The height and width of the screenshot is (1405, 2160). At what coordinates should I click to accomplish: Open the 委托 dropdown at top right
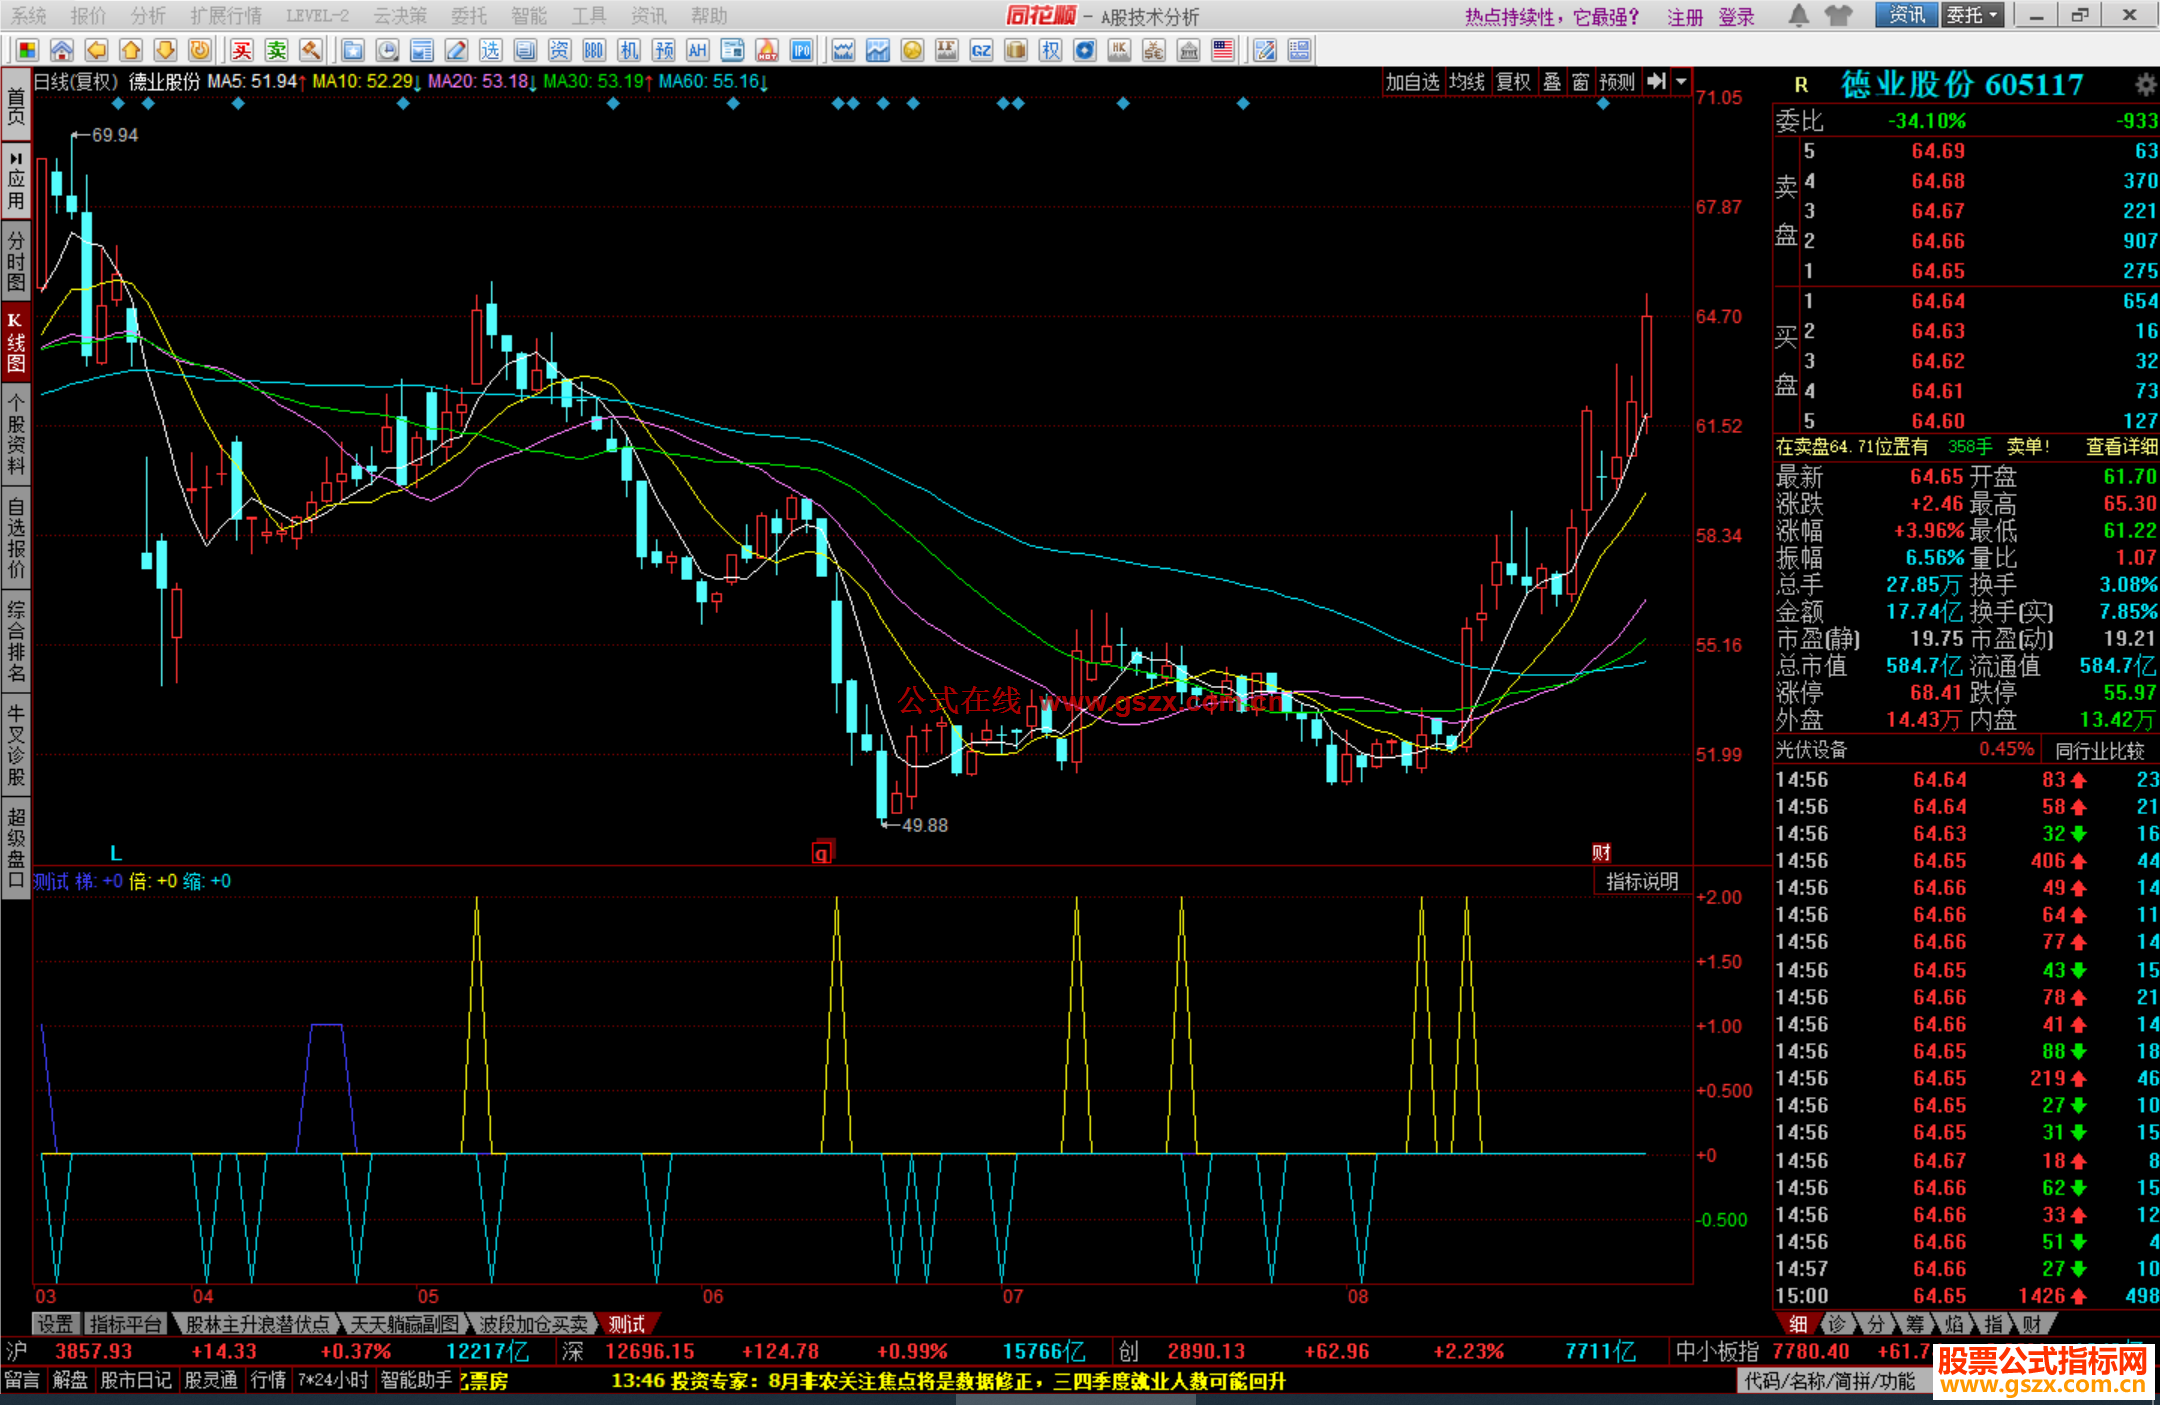tap(1972, 15)
